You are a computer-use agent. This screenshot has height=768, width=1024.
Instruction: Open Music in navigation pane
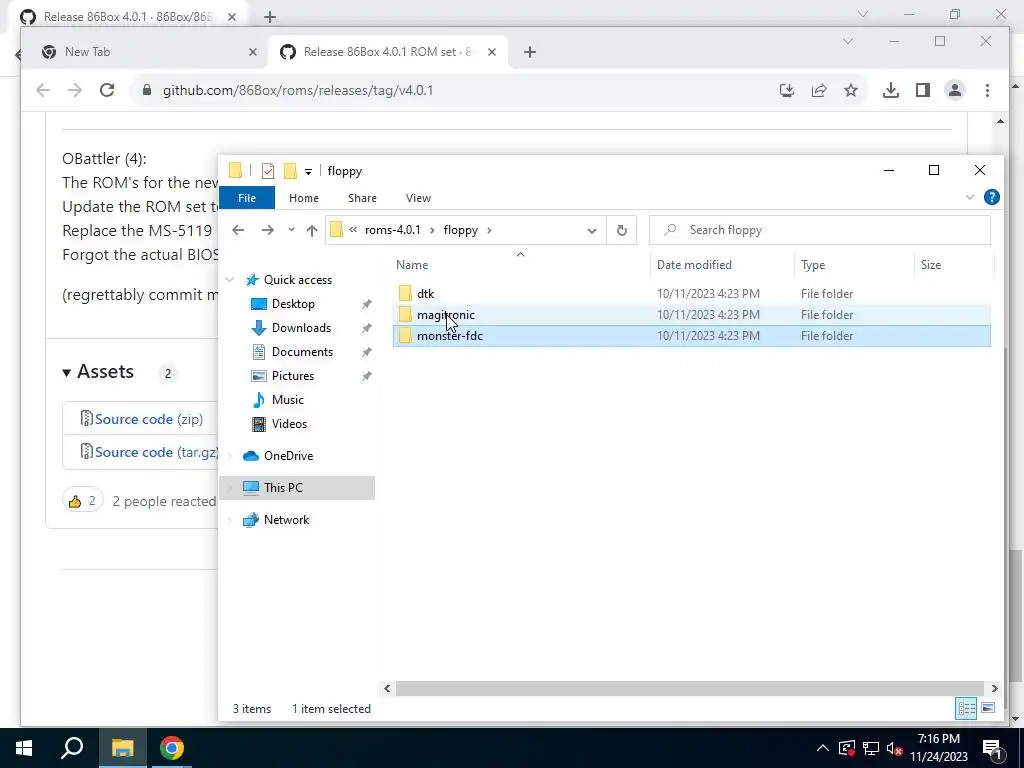tap(287, 400)
